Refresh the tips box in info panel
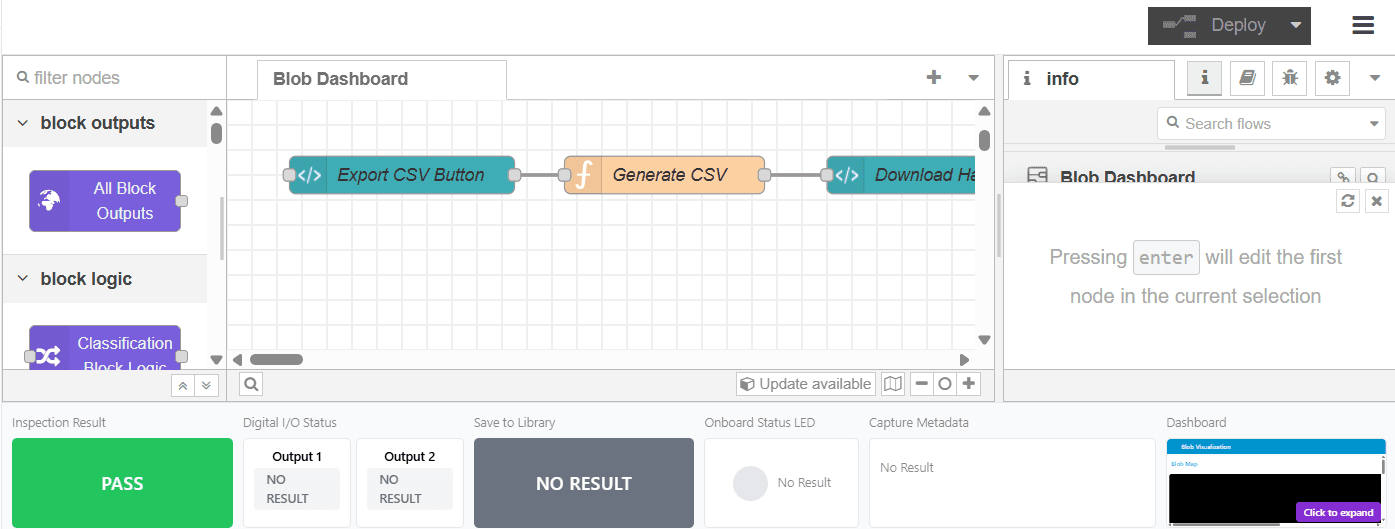 (x=1348, y=201)
